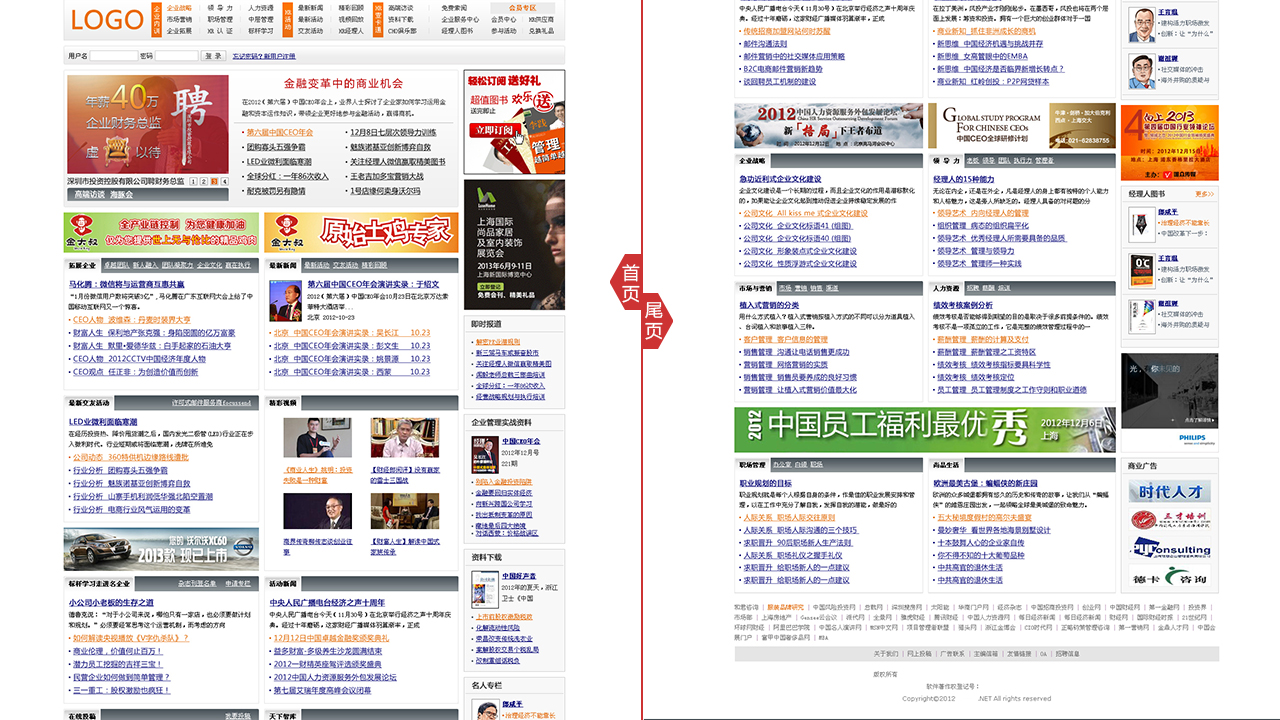The width and height of the screenshot is (1280, 720).
Task: Click the 用户名 username input field
Action: point(113,56)
